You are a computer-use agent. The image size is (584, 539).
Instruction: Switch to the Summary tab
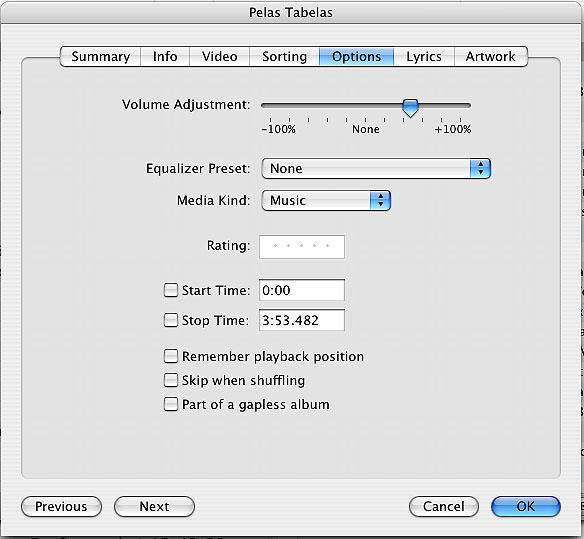pyautogui.click(x=100, y=57)
